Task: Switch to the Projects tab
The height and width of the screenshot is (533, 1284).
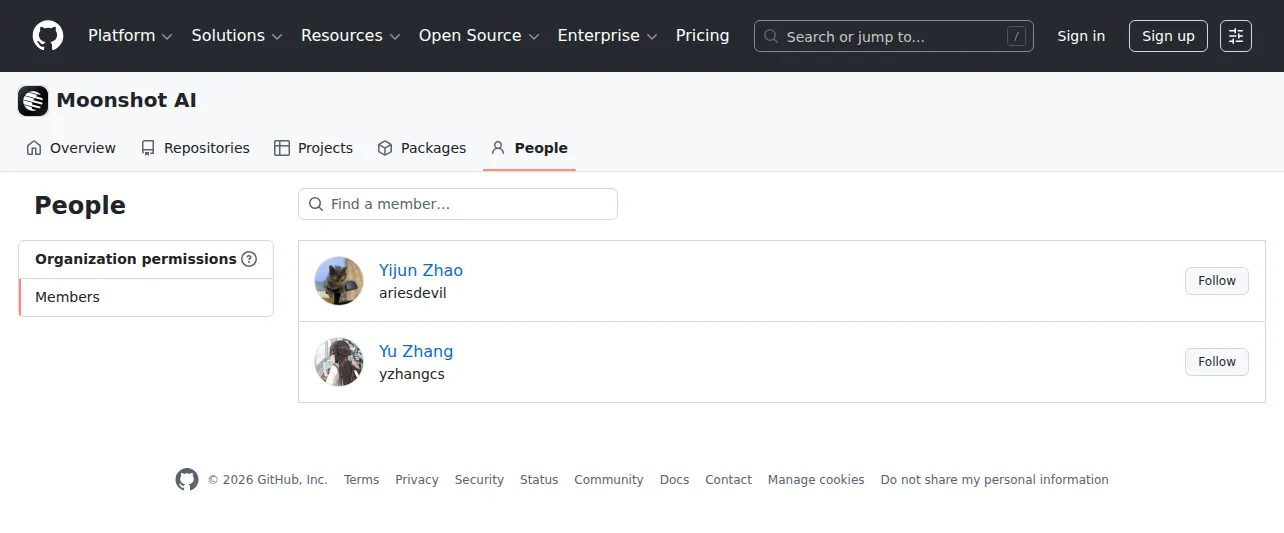Action: (x=314, y=148)
